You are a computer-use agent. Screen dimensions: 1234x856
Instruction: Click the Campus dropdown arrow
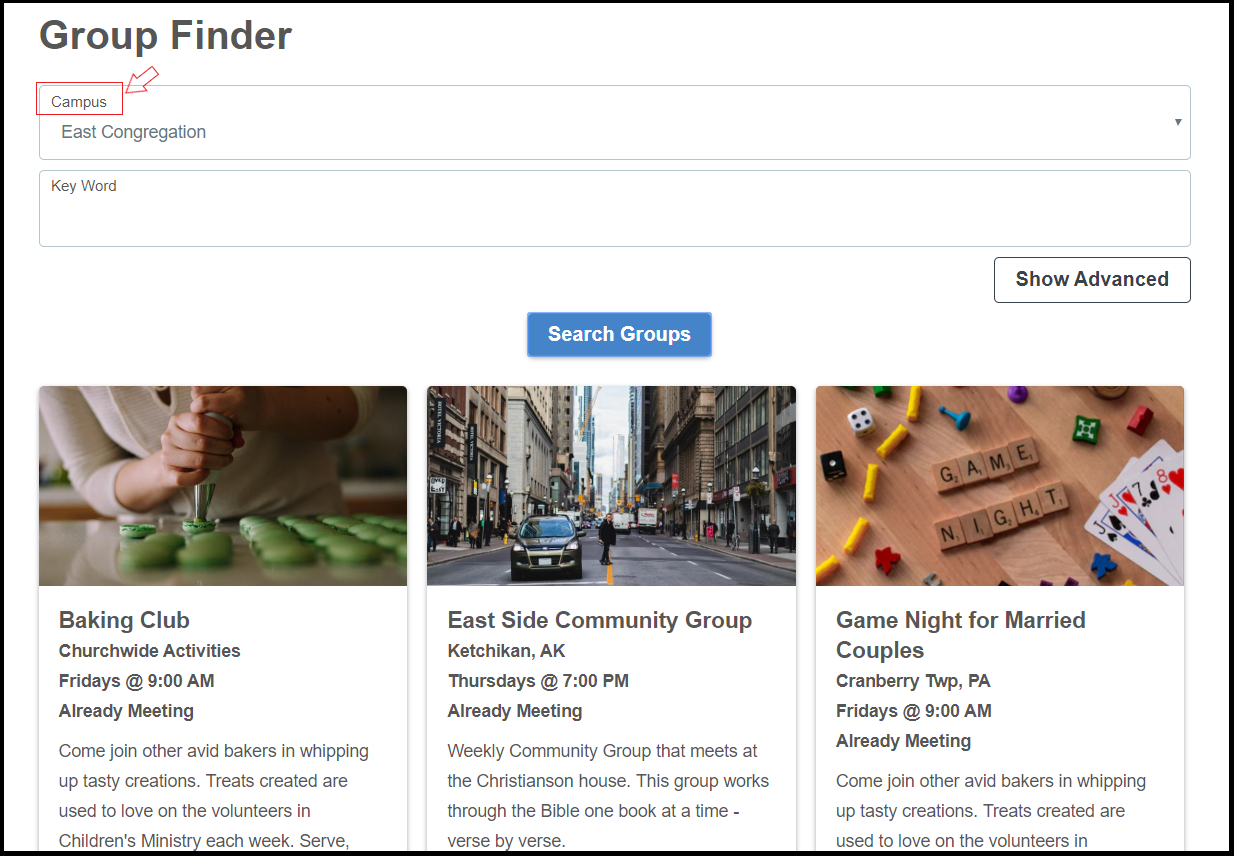(x=1178, y=122)
